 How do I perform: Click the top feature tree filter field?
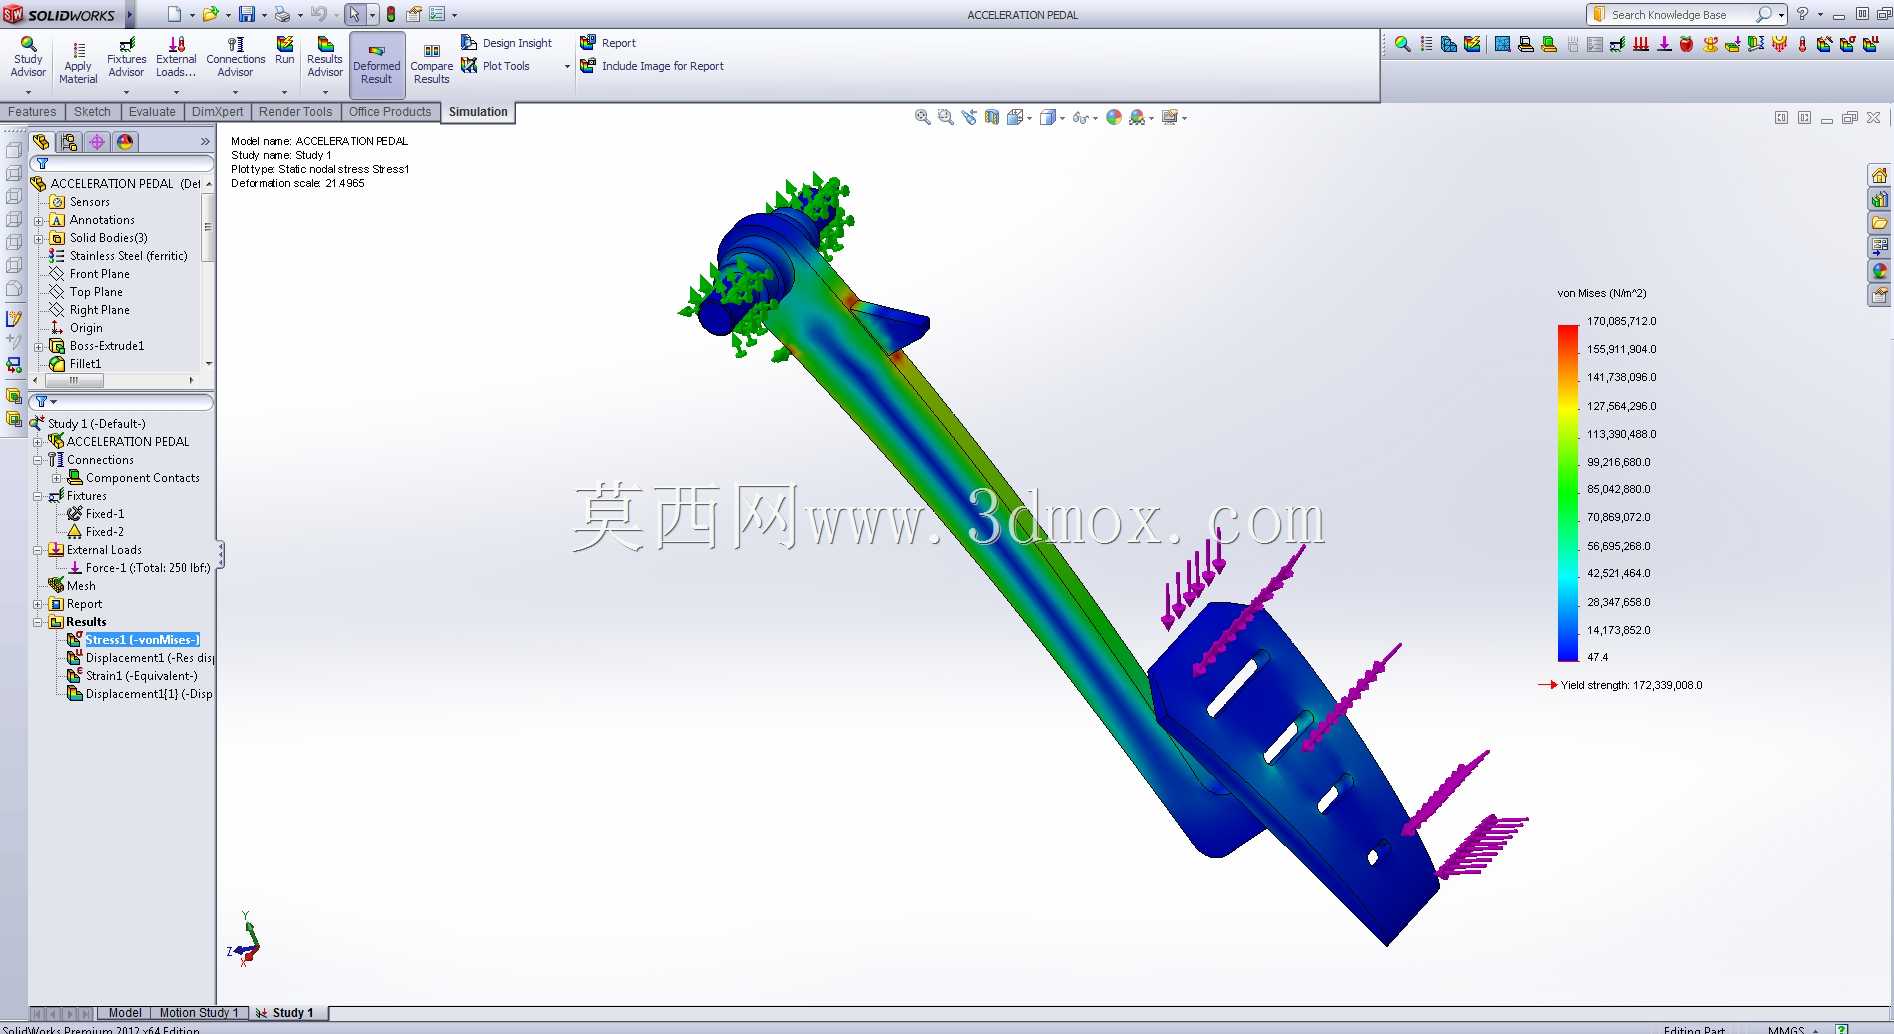click(122, 163)
